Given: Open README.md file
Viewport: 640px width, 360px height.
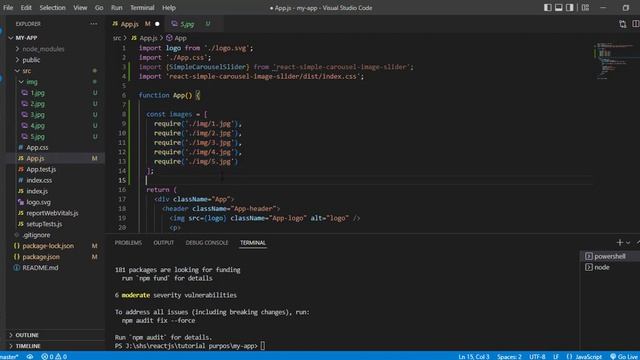Looking at the screenshot, I should pyautogui.click(x=40, y=268).
